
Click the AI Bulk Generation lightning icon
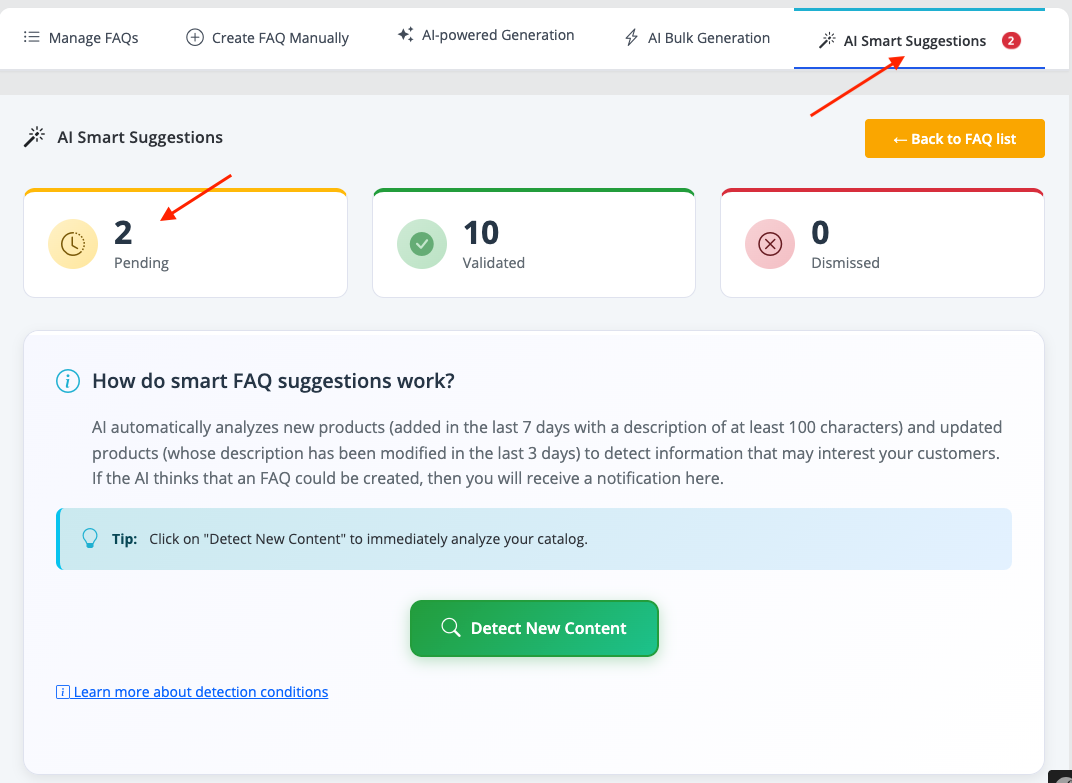pyautogui.click(x=631, y=38)
